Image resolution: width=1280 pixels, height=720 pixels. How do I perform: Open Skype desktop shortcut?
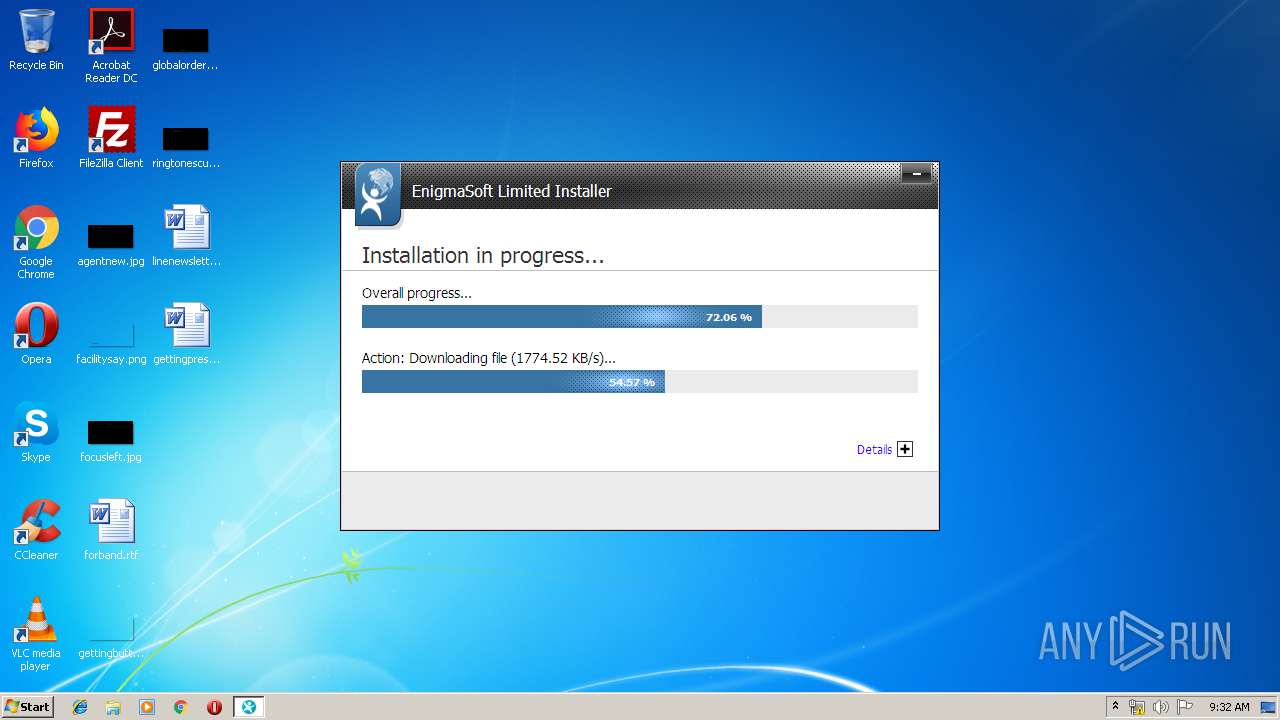(x=36, y=432)
